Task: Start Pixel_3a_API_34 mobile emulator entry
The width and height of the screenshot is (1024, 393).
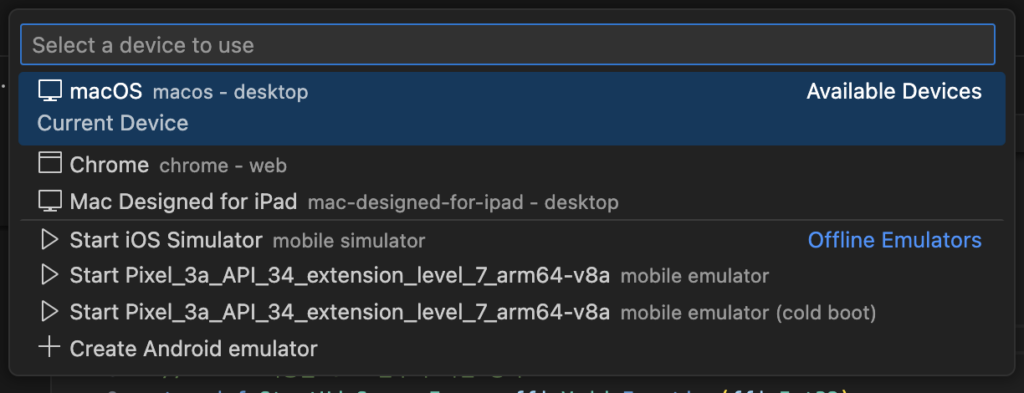Action: click(511, 276)
